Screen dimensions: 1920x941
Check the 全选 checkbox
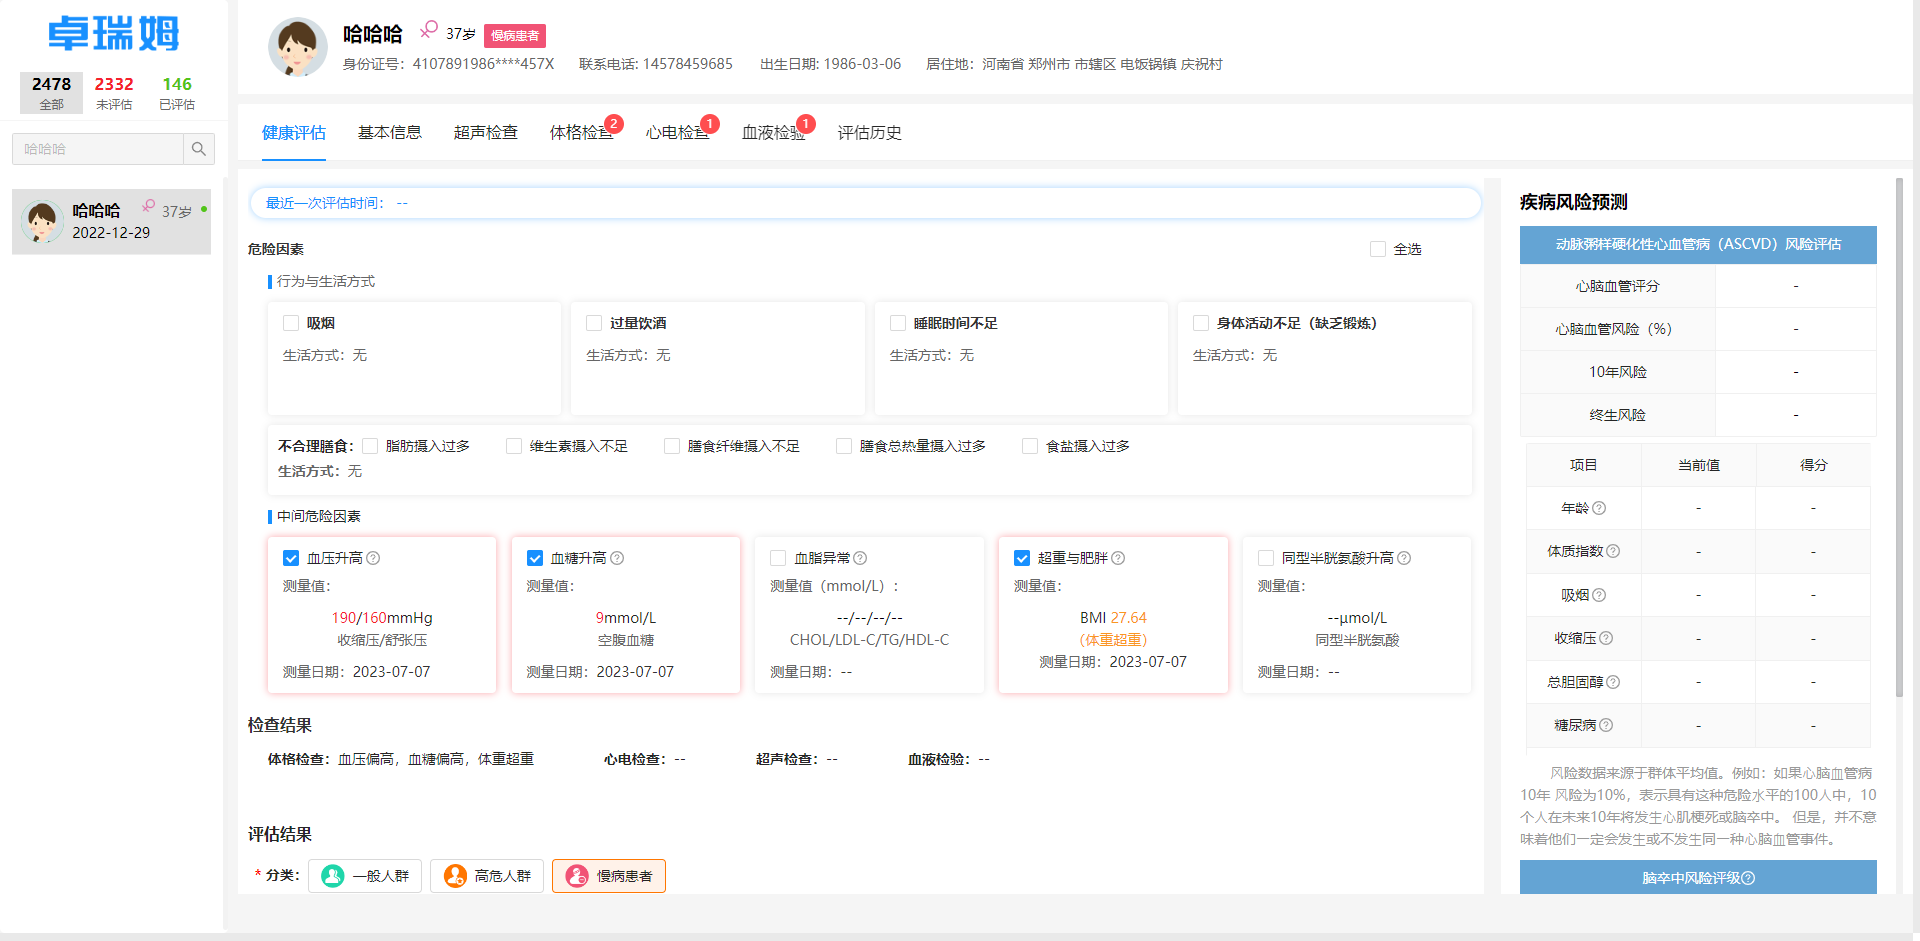pyautogui.click(x=1377, y=248)
